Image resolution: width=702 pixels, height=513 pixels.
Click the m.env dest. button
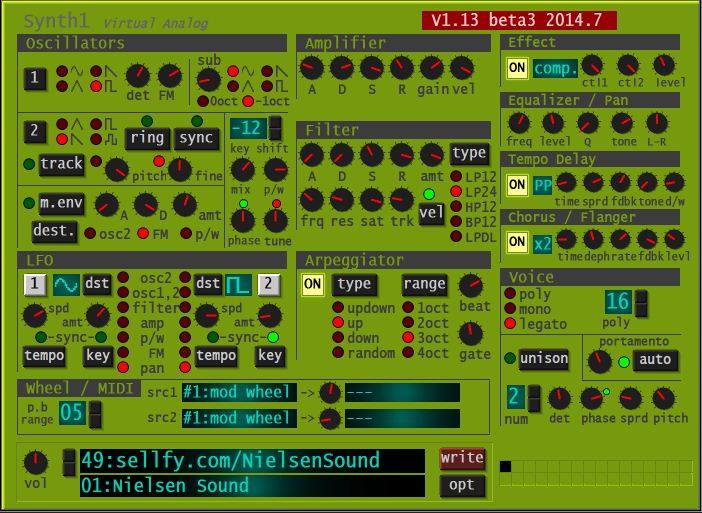point(54,231)
